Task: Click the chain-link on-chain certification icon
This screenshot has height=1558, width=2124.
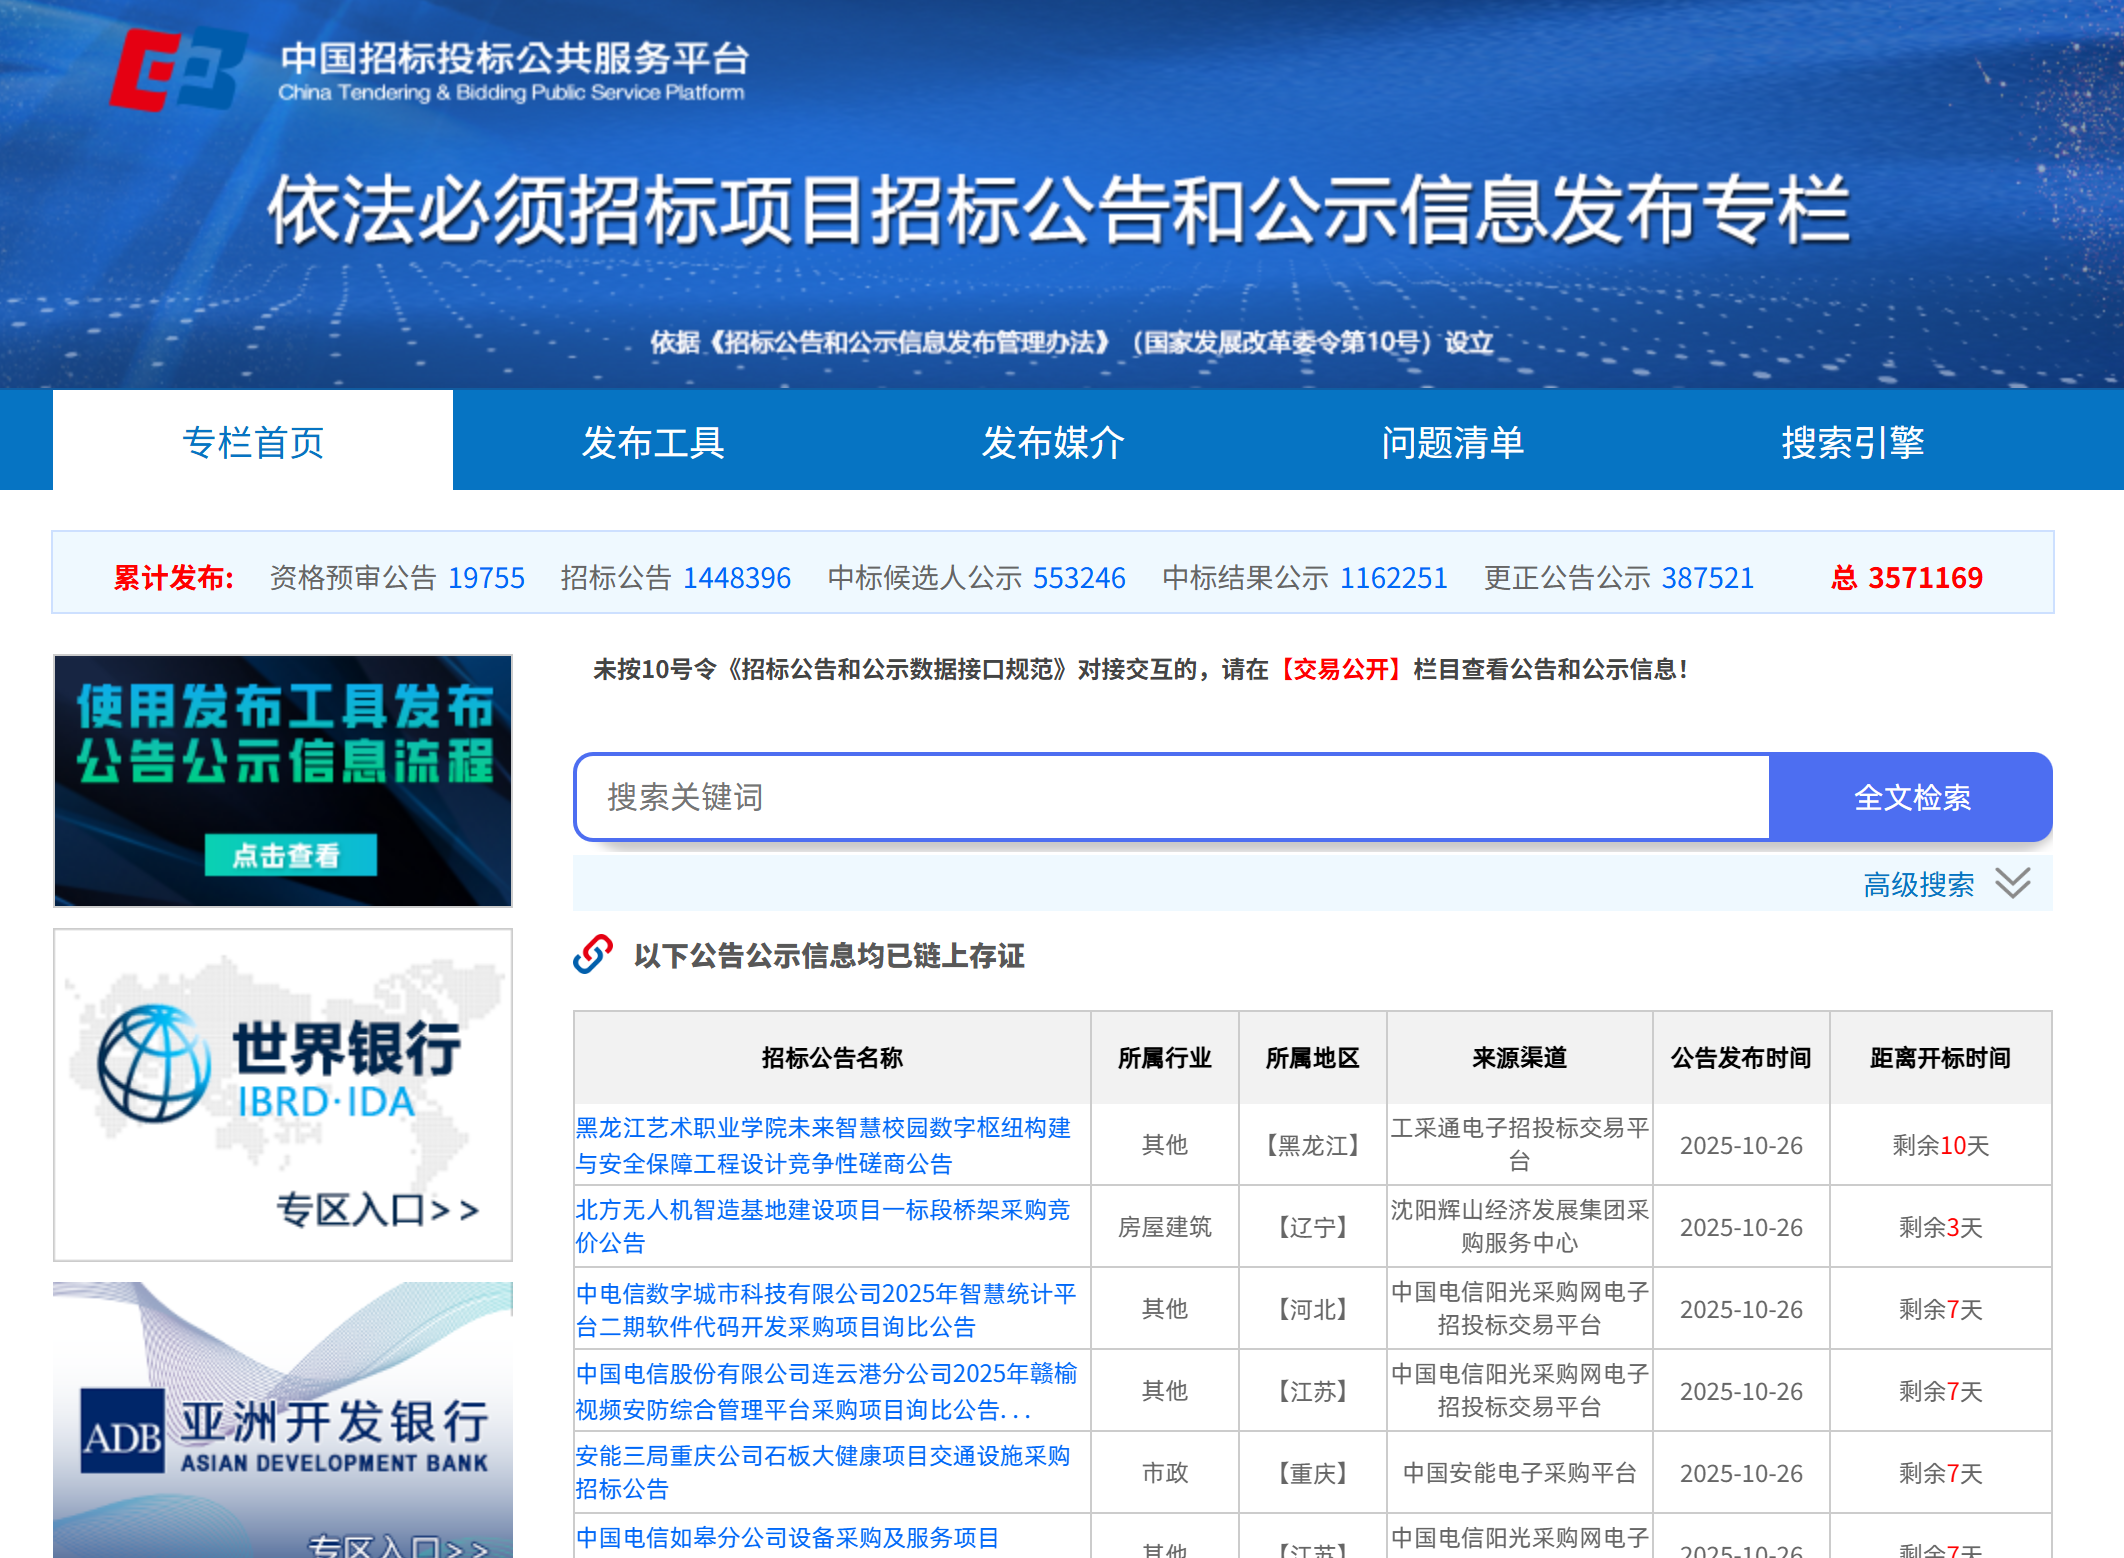Action: 593,955
